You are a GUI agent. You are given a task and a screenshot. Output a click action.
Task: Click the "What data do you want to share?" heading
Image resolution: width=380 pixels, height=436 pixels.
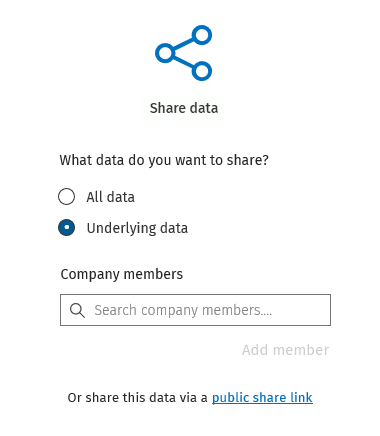tap(164, 160)
